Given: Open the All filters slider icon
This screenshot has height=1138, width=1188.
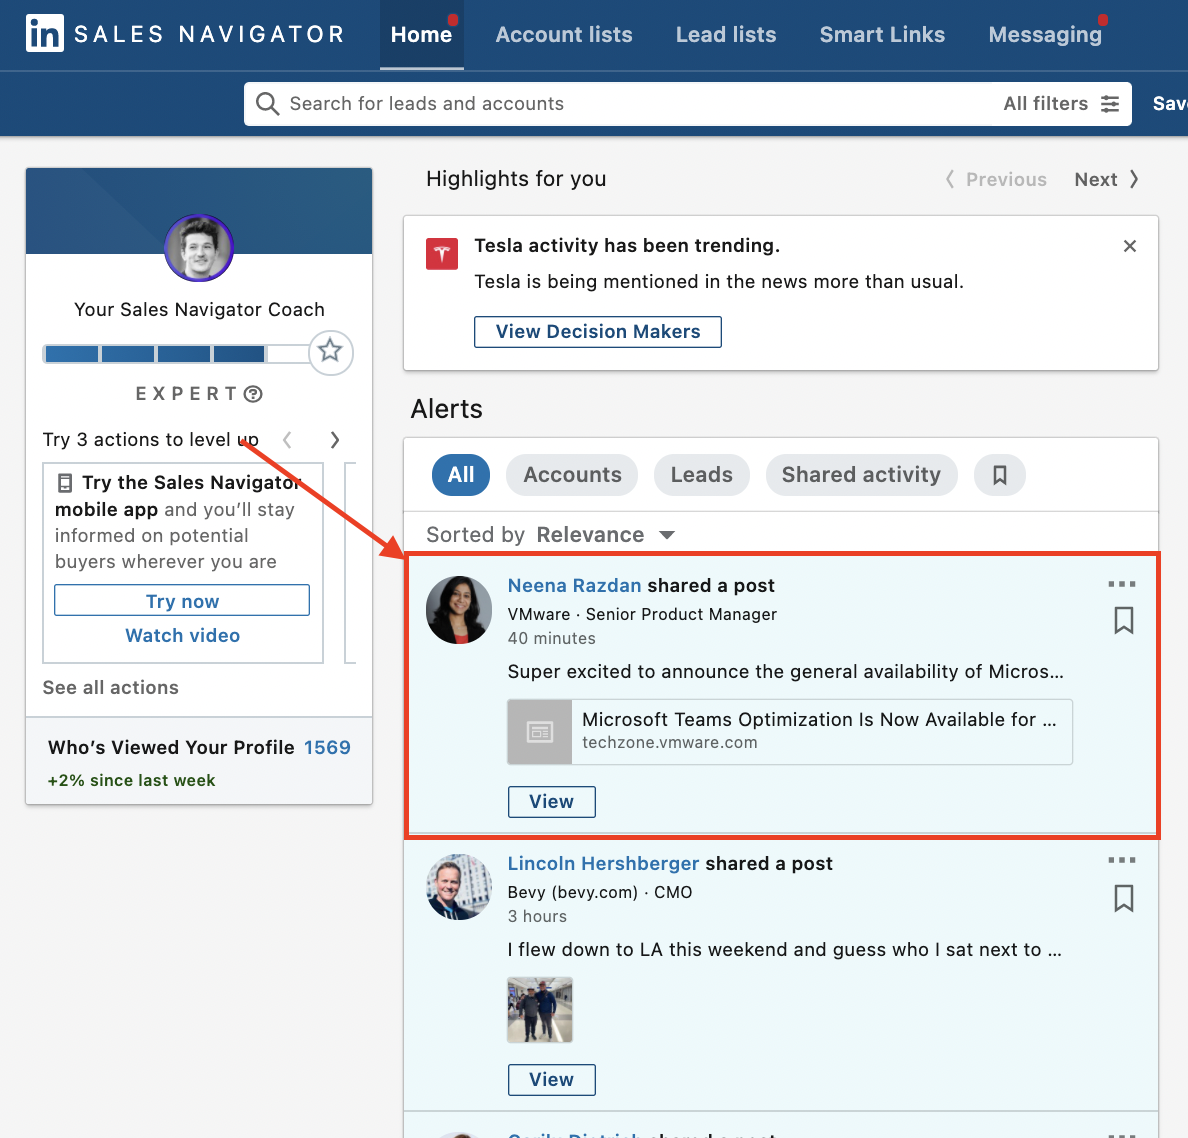Looking at the screenshot, I should 1110,104.
